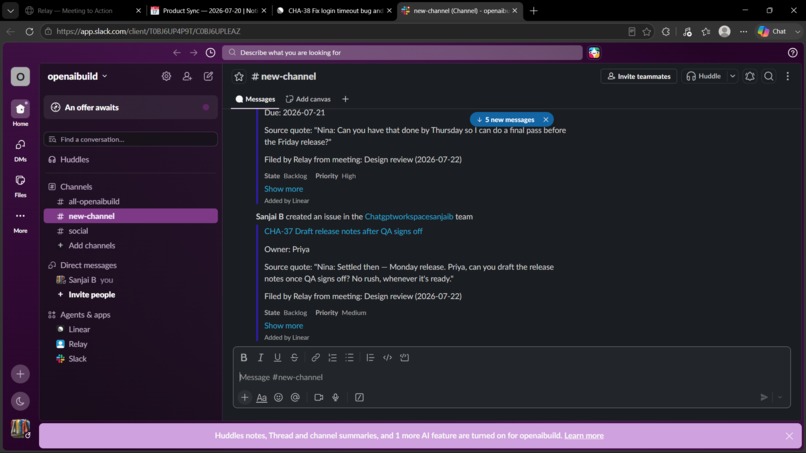Click the invite person icon in the sidebar header
The width and height of the screenshot is (806, 453).
[x=187, y=76]
